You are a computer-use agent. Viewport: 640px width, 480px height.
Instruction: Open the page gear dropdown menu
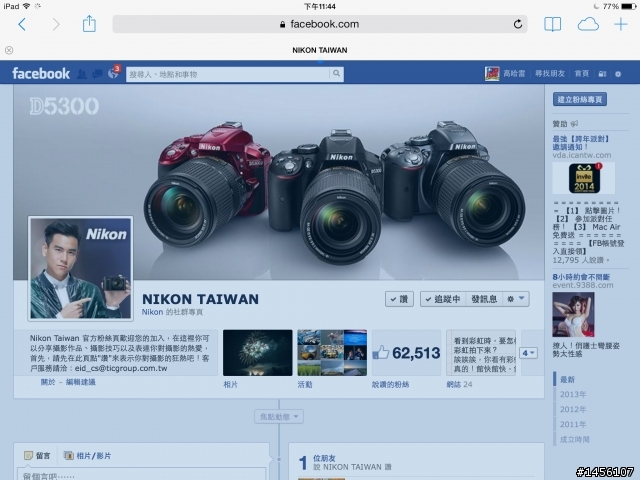(516, 299)
